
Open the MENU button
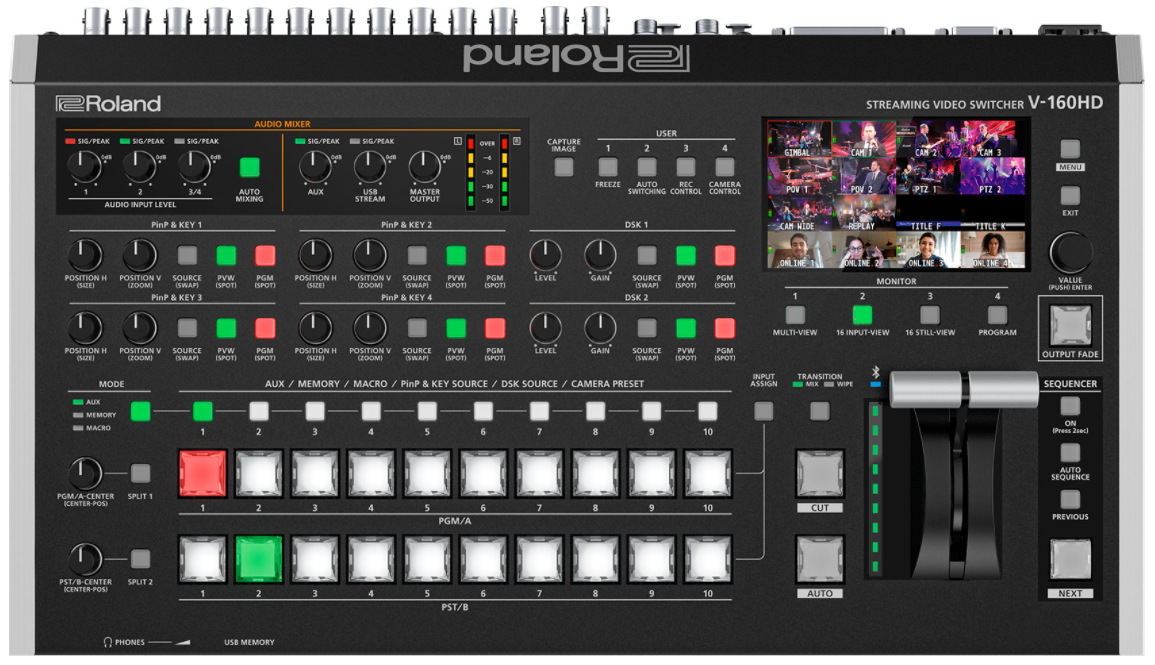1070,149
